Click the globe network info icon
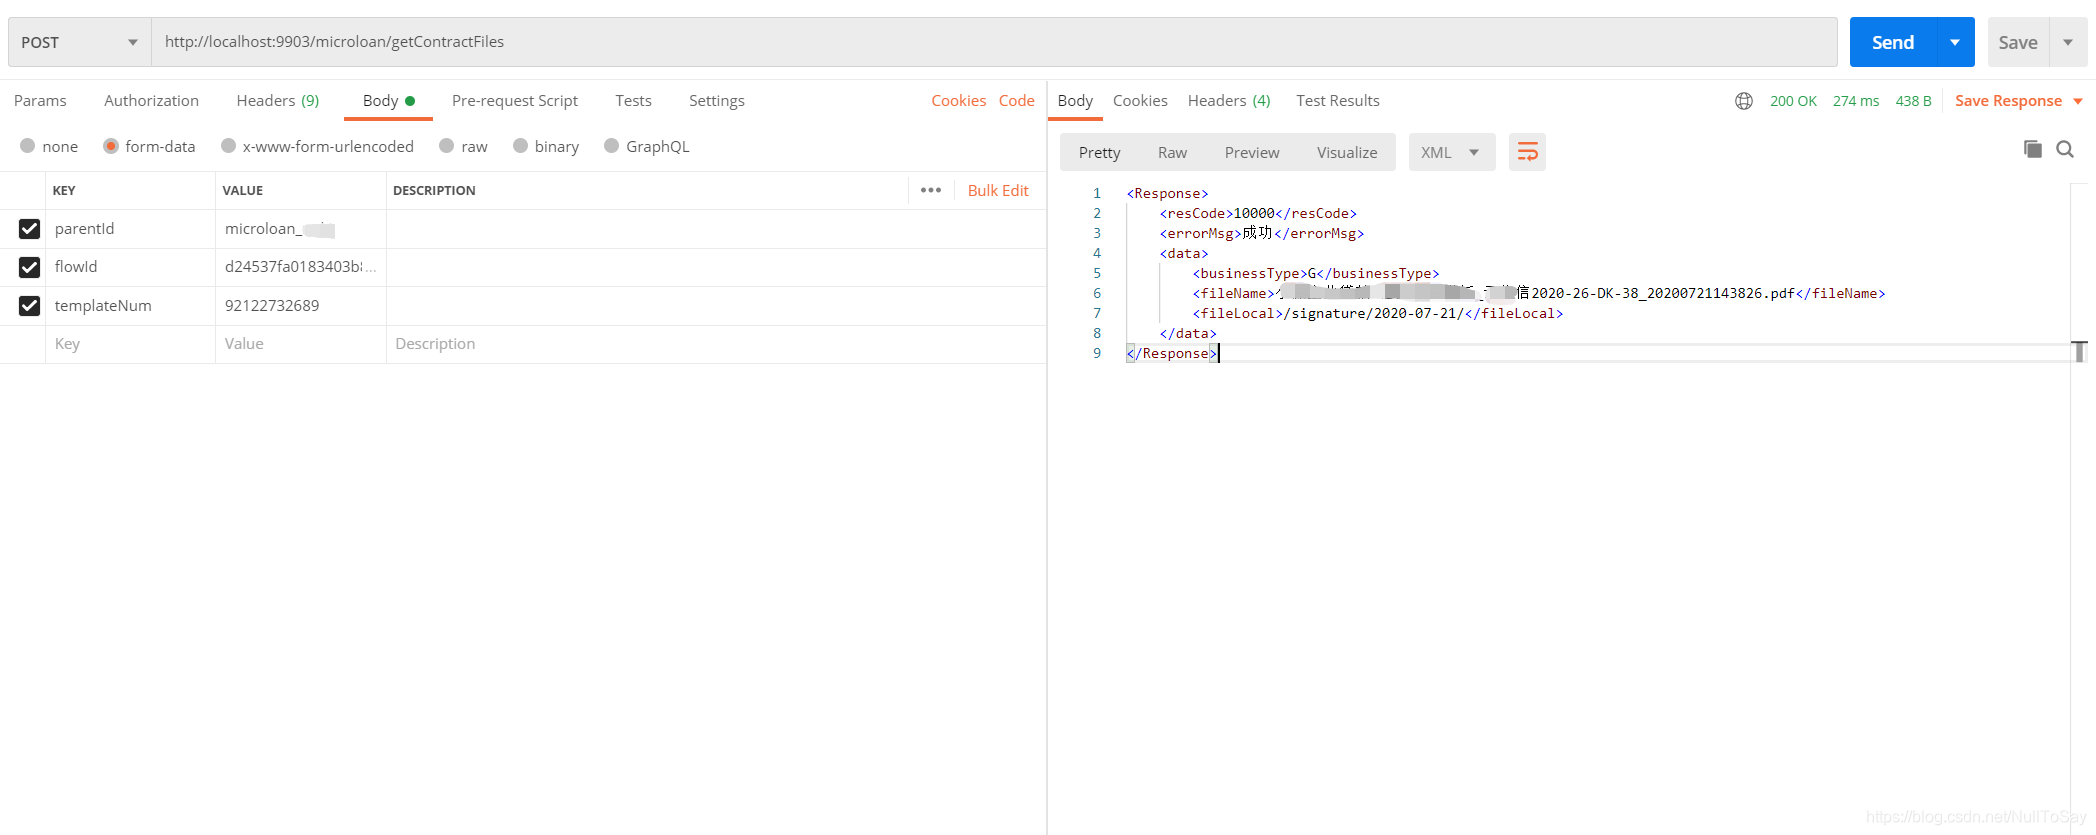 (x=1744, y=101)
